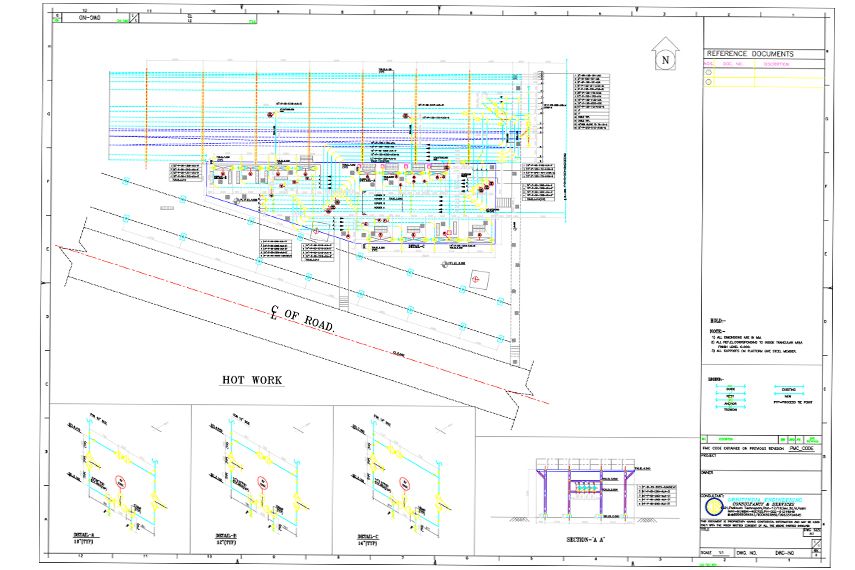Click the second circle in Reference Documents table
Viewport: 855px width, 570px height.
coord(709,83)
